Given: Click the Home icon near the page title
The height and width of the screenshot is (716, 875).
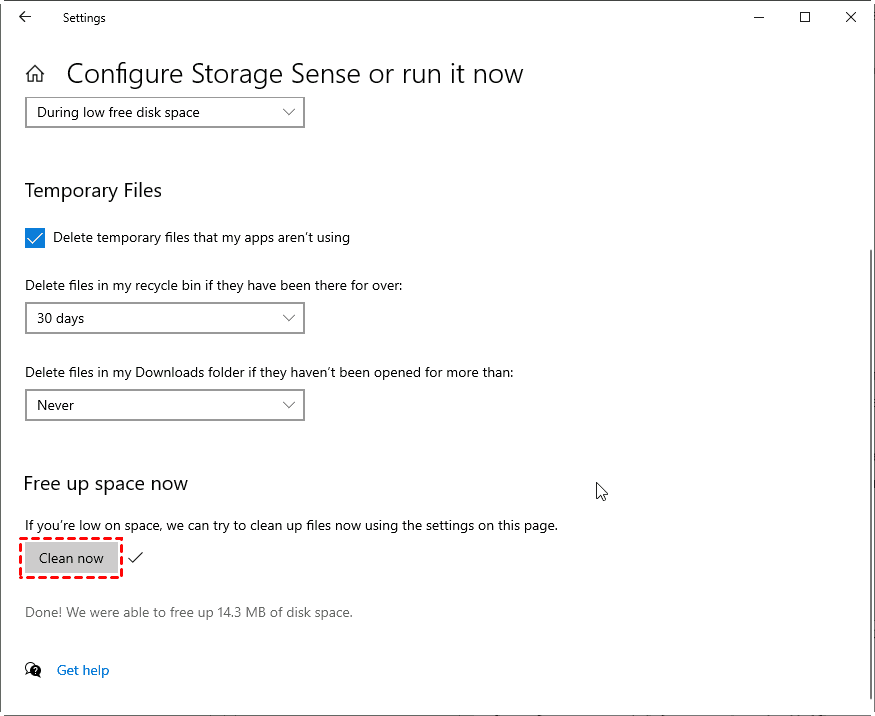Looking at the screenshot, I should 34,73.
